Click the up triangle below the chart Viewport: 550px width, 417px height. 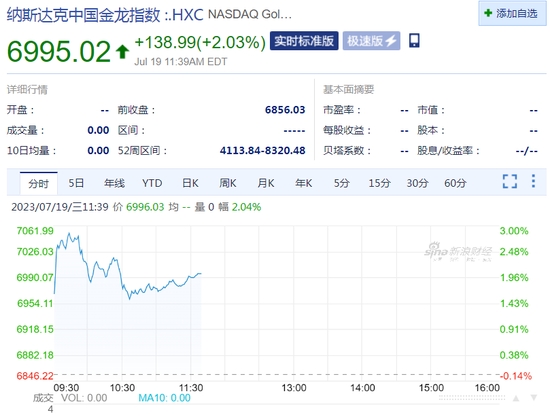point(516,398)
